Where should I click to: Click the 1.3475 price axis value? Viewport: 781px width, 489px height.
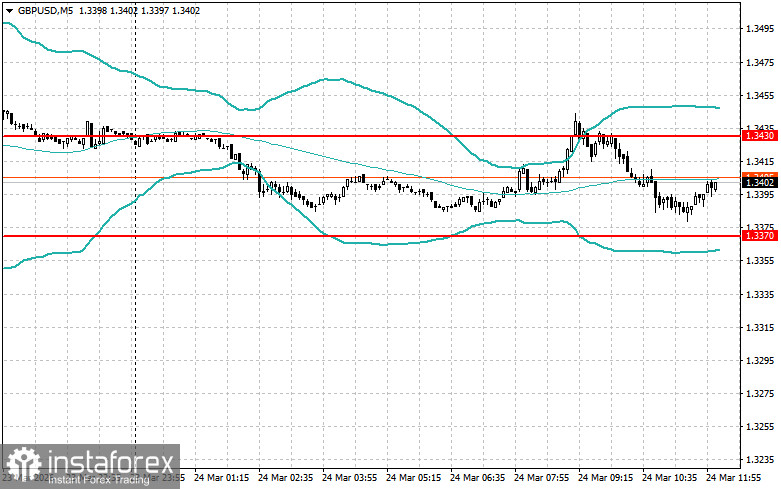760,62
